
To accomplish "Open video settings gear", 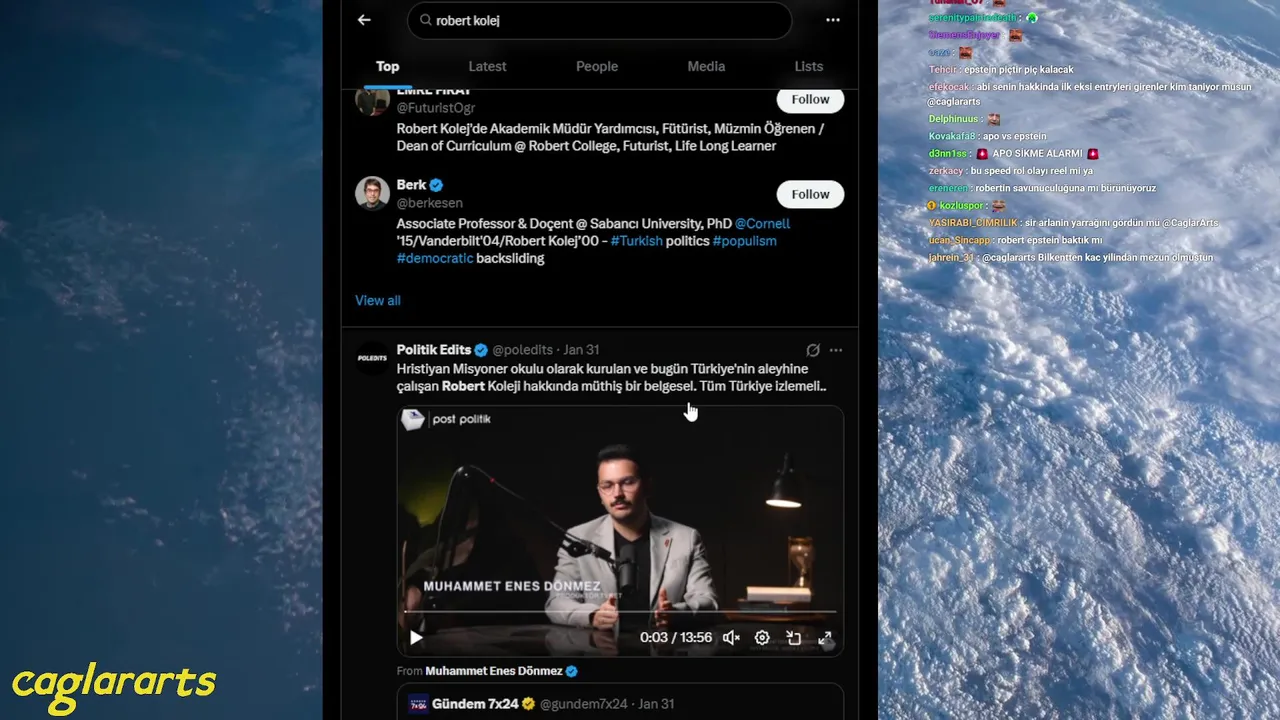I will click(x=762, y=637).
